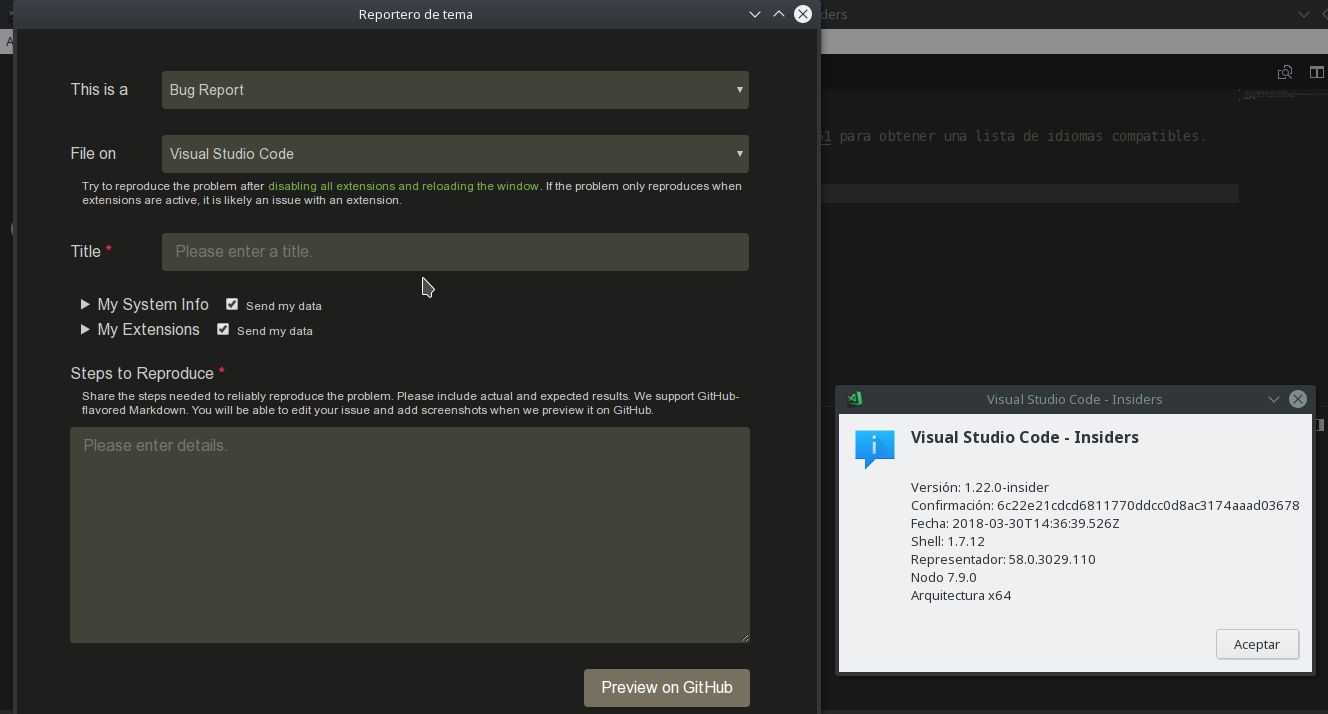Click the chevron at the top-right window corner
This screenshot has height=714, width=1328.
click(x=1304, y=14)
